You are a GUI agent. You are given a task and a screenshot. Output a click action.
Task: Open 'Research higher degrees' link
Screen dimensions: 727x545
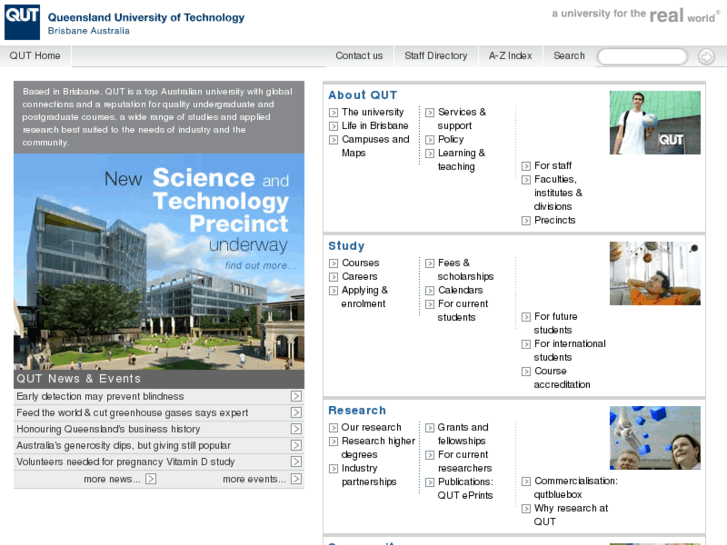pyautogui.click(x=378, y=448)
